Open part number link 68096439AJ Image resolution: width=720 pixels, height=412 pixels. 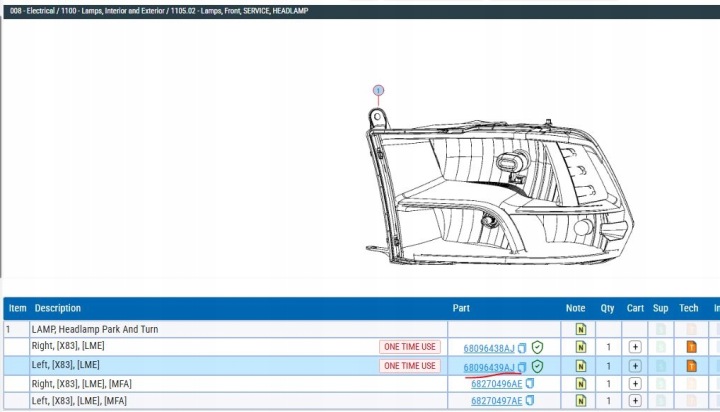[x=489, y=367]
